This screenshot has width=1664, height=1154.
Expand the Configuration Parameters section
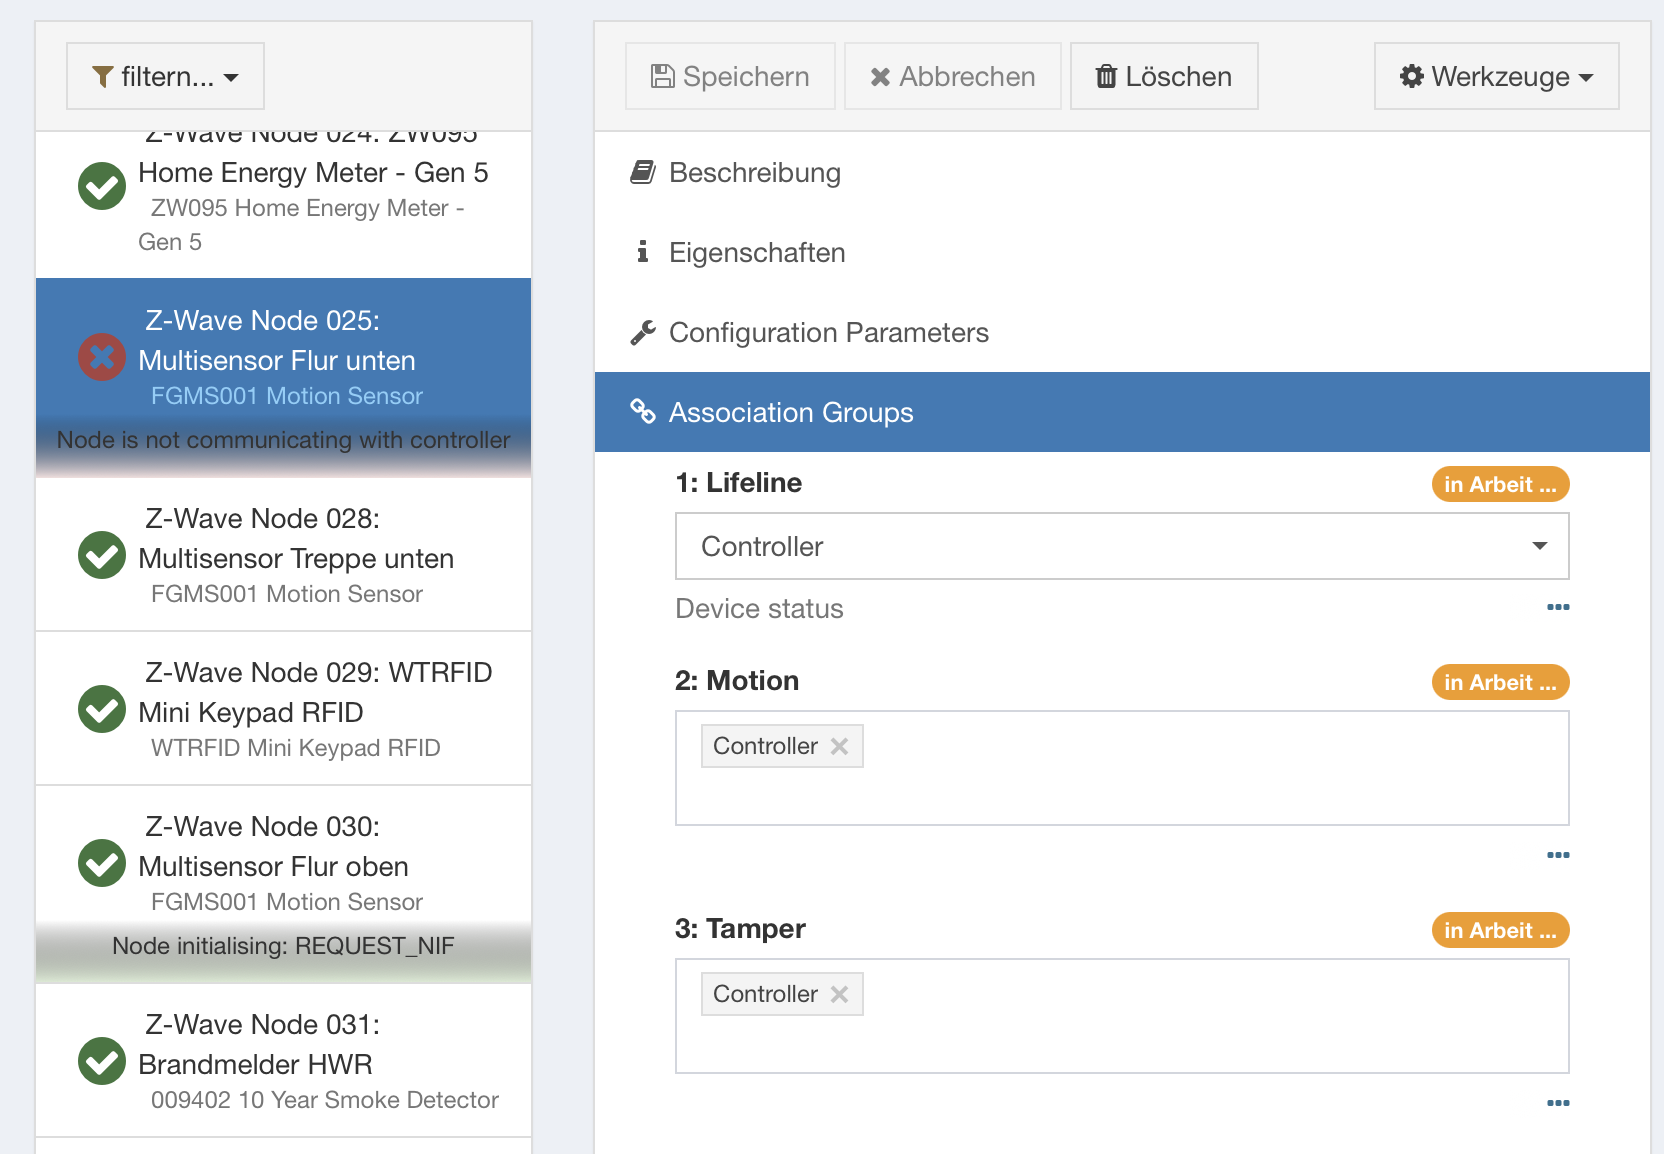coord(828,333)
